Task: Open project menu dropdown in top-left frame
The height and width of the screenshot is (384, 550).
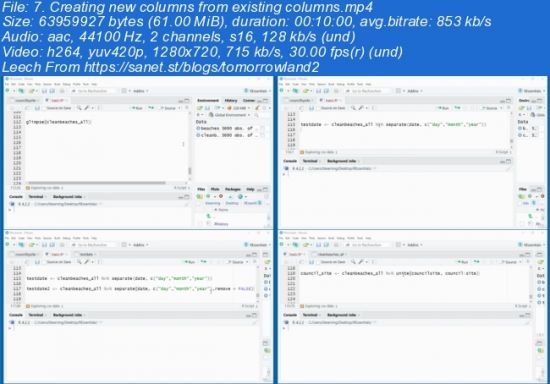Action: tap(257, 91)
